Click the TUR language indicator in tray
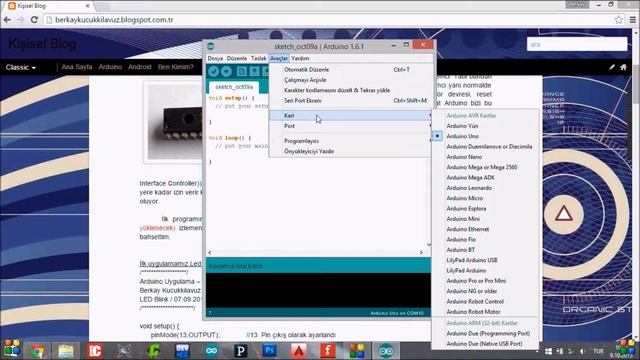Viewport: 640px width, 360px height. (x=598, y=351)
